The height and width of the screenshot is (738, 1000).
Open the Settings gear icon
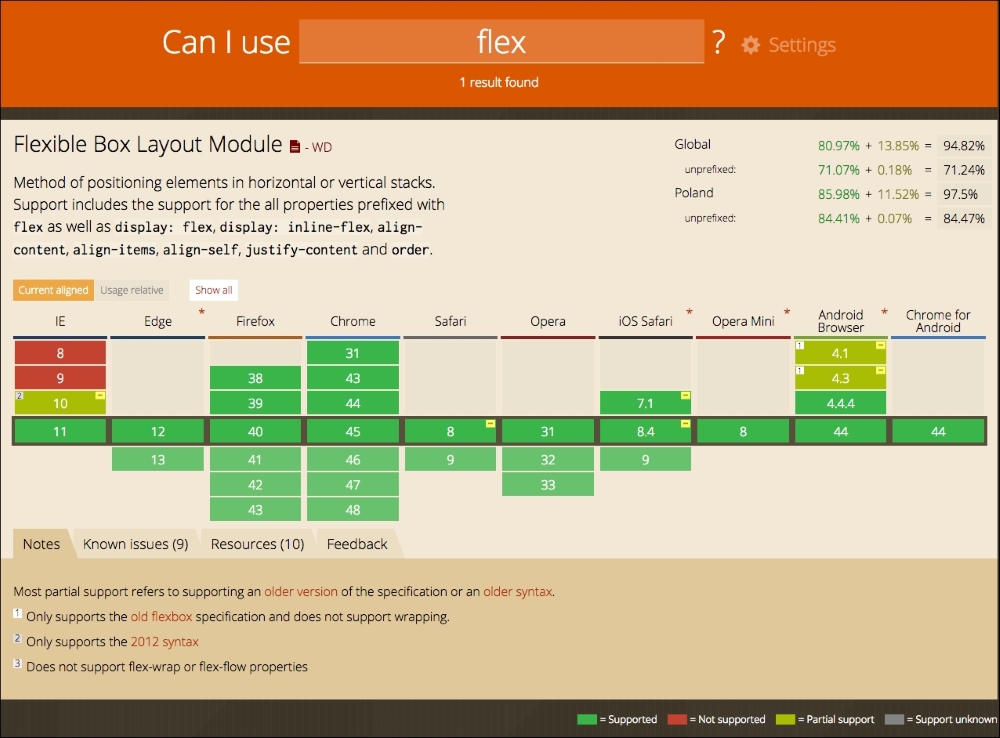(x=751, y=45)
